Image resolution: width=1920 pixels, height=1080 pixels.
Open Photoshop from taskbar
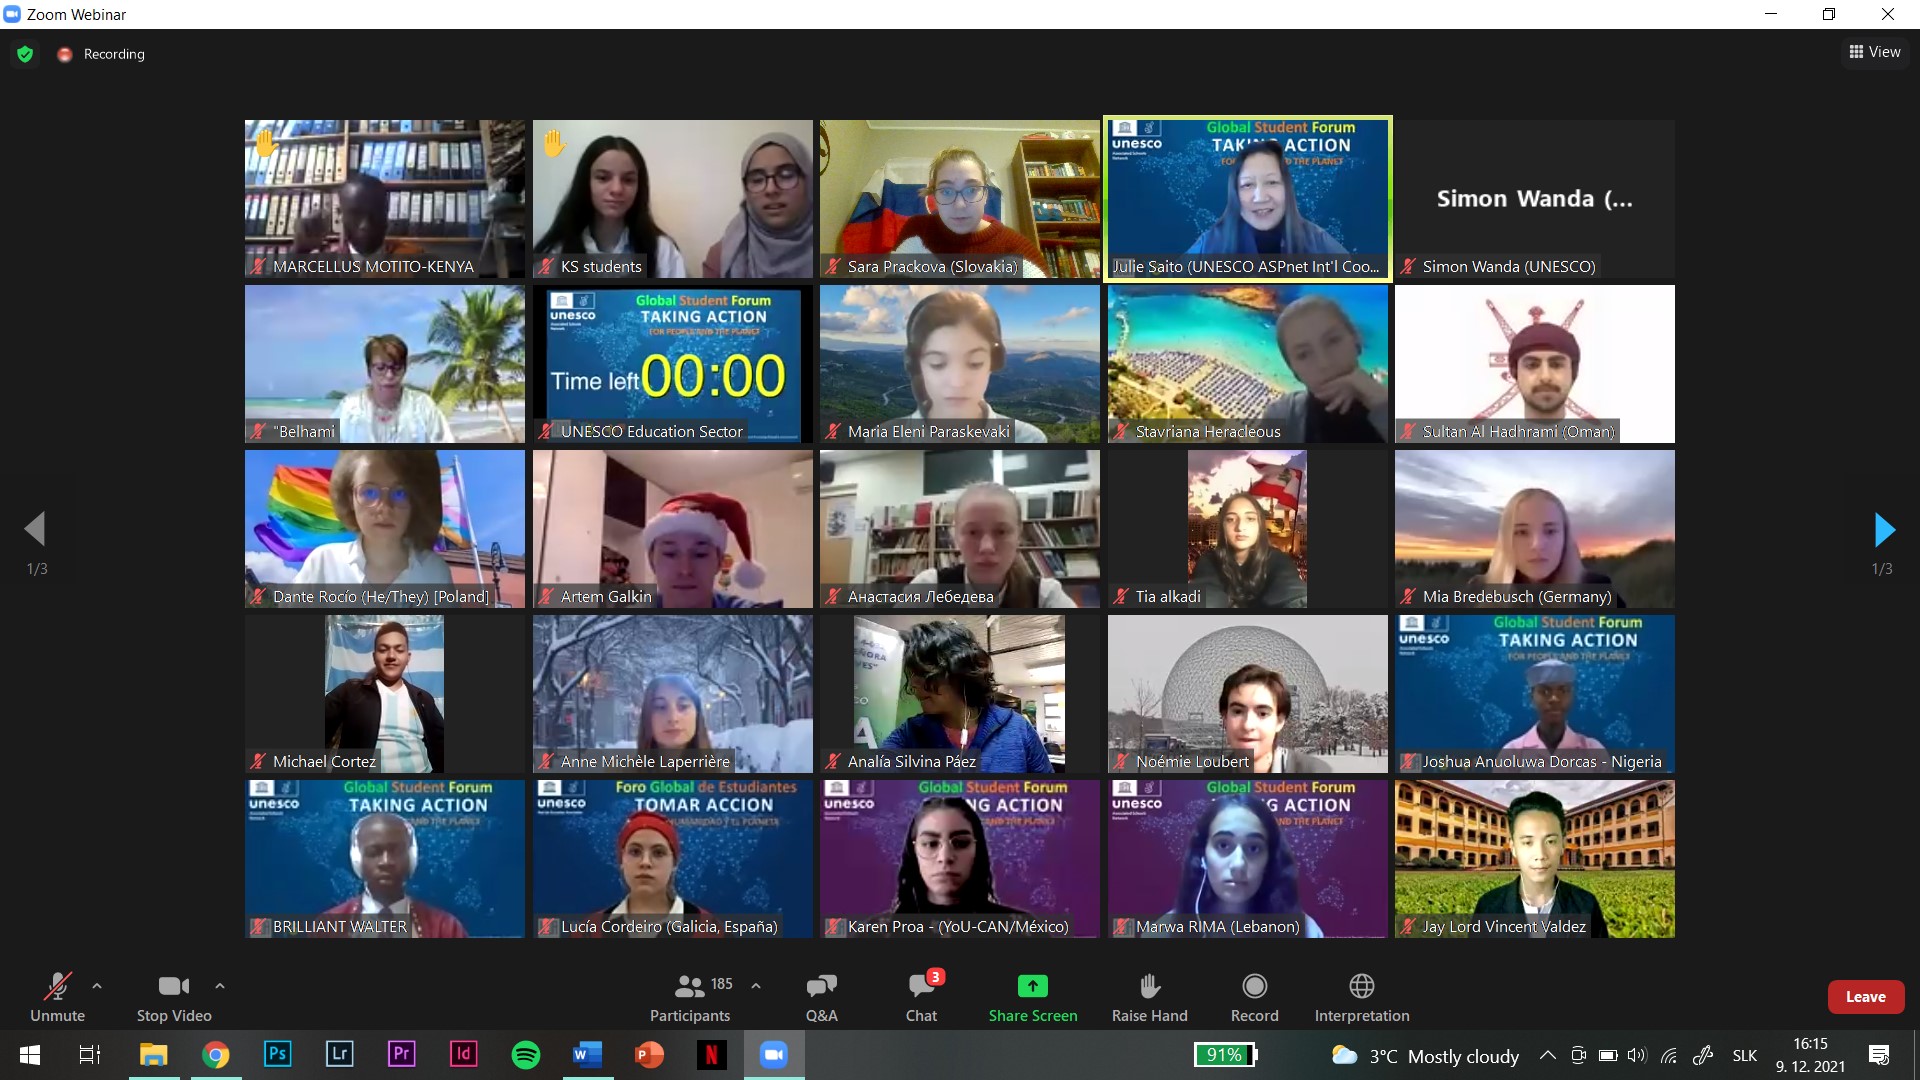click(277, 1055)
